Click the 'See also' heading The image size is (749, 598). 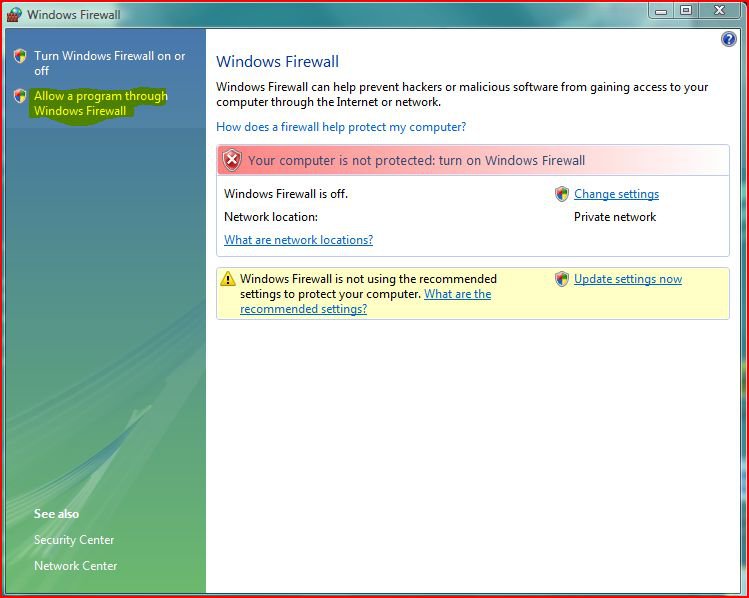[56, 514]
